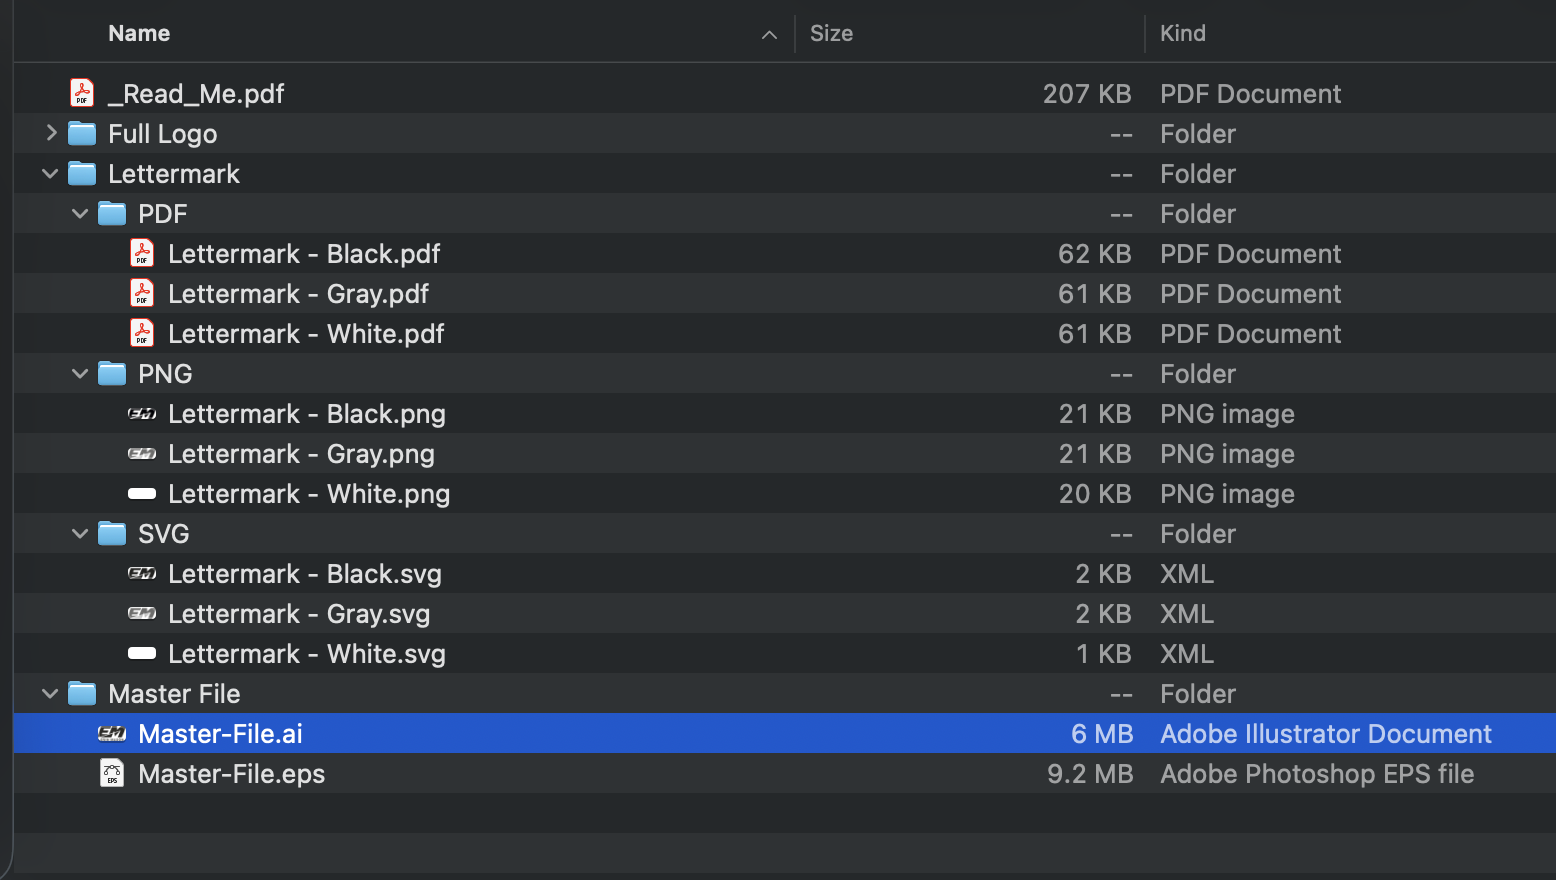
Task: Select the Lettermark - Gray.svg file
Action: click(x=298, y=613)
